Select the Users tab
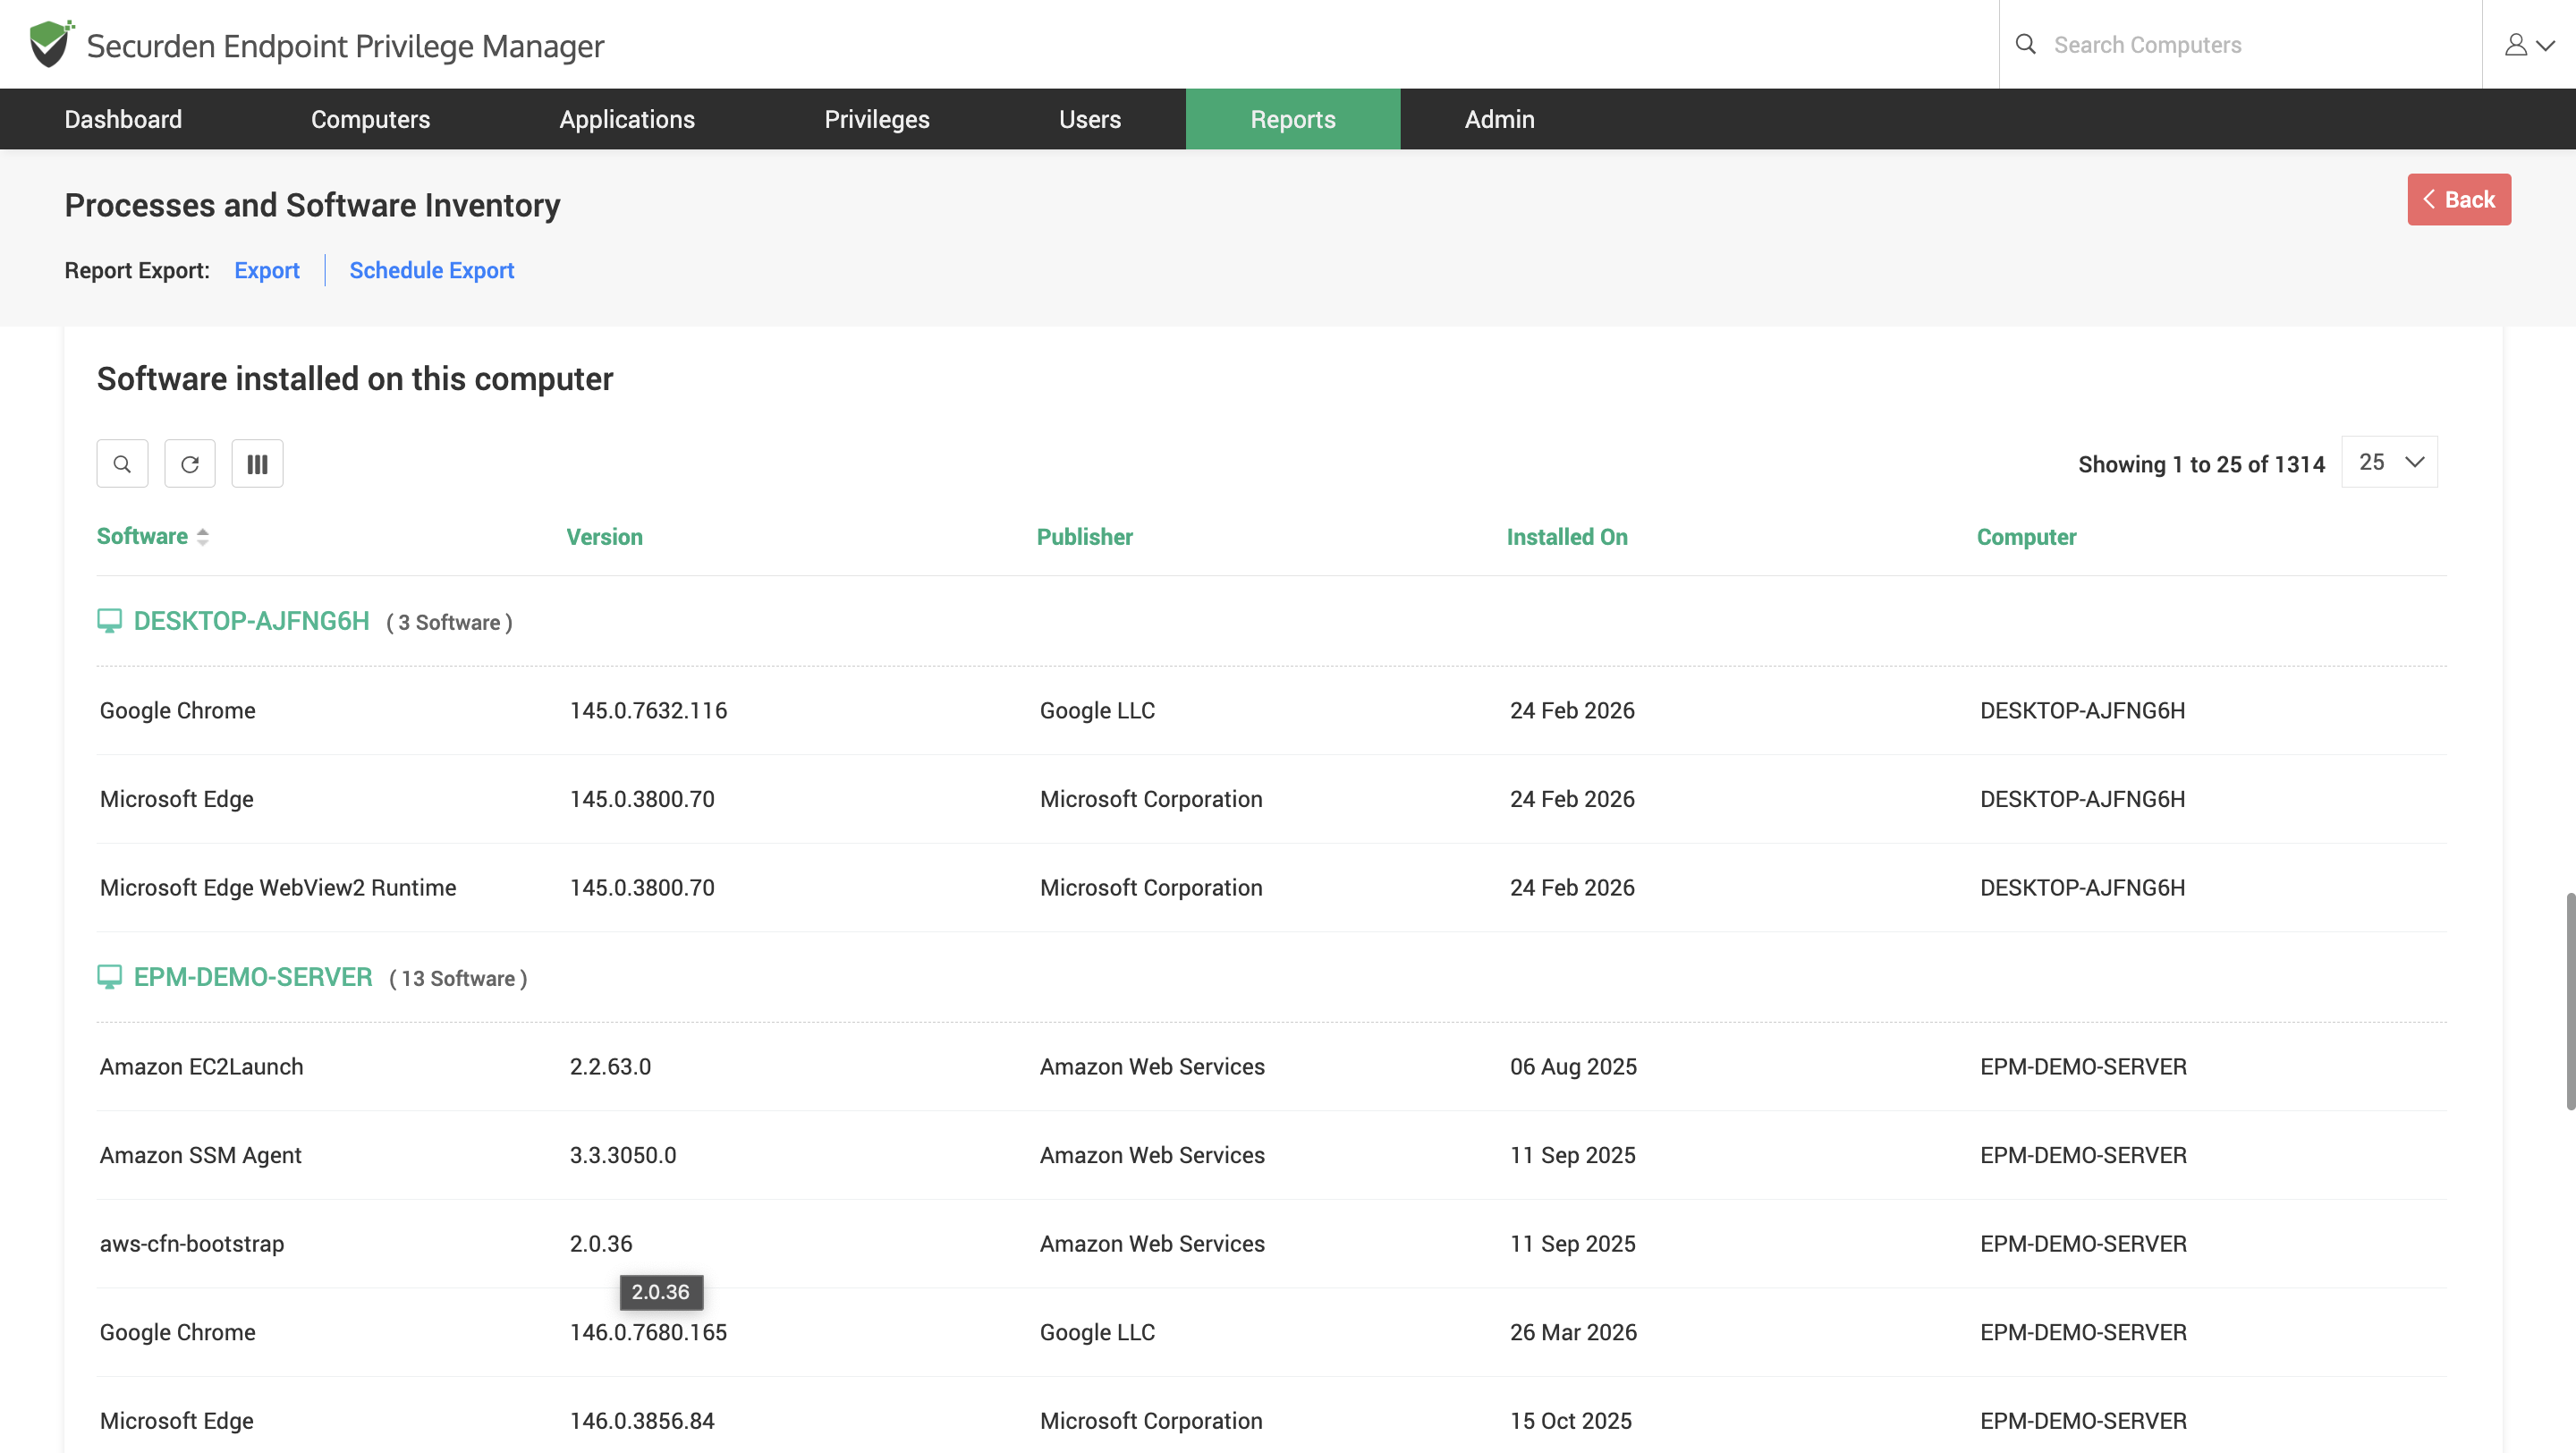The width and height of the screenshot is (2576, 1453). pos(1090,119)
